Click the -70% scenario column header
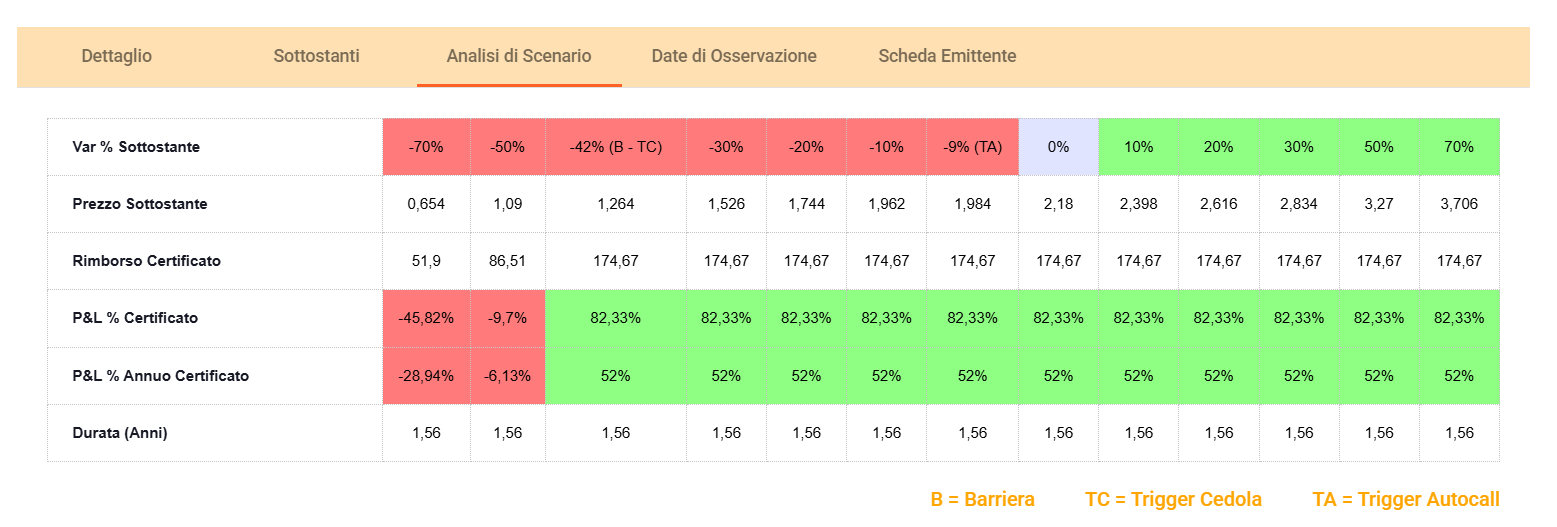This screenshot has width=1557, height=527. coord(426,147)
